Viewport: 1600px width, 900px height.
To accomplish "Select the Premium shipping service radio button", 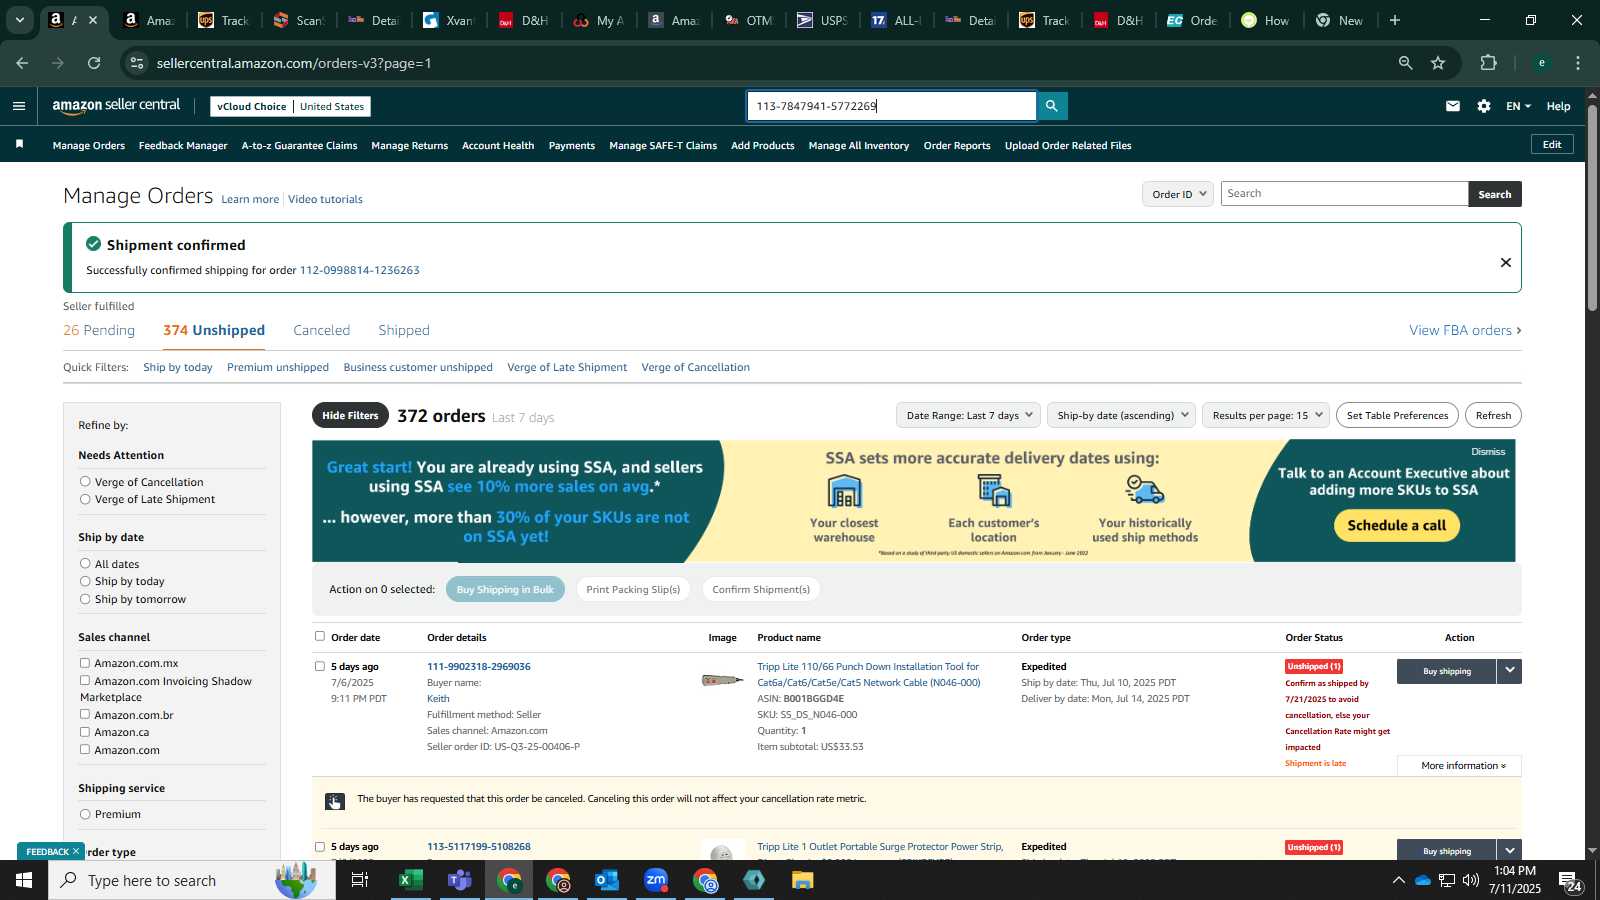I will click(85, 814).
